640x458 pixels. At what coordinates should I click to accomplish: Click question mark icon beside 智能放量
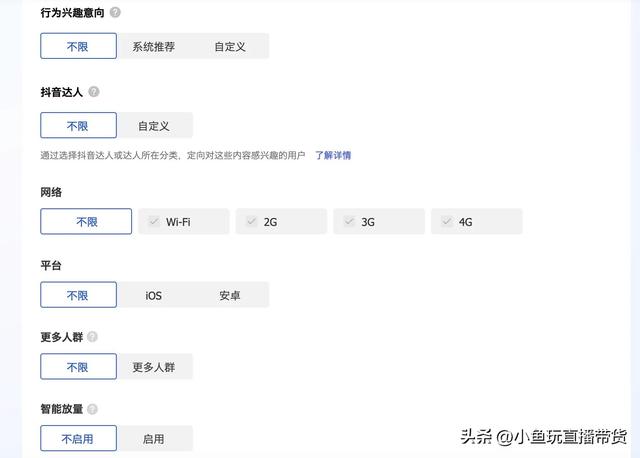click(92, 409)
